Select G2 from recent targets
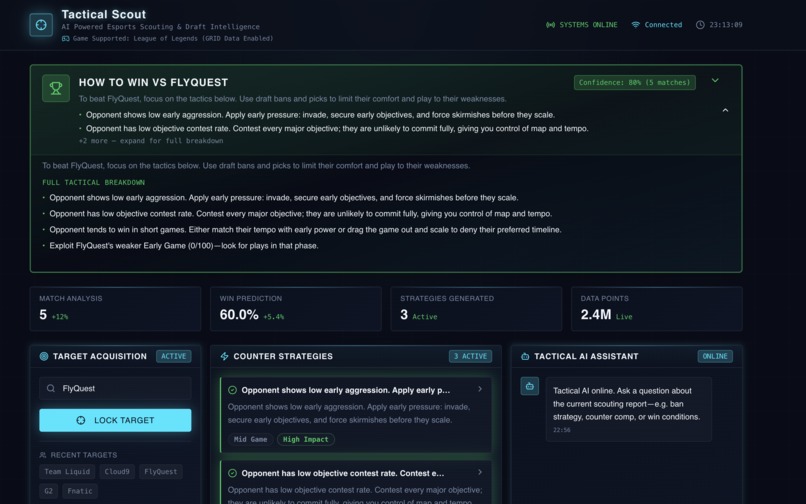 click(48, 491)
